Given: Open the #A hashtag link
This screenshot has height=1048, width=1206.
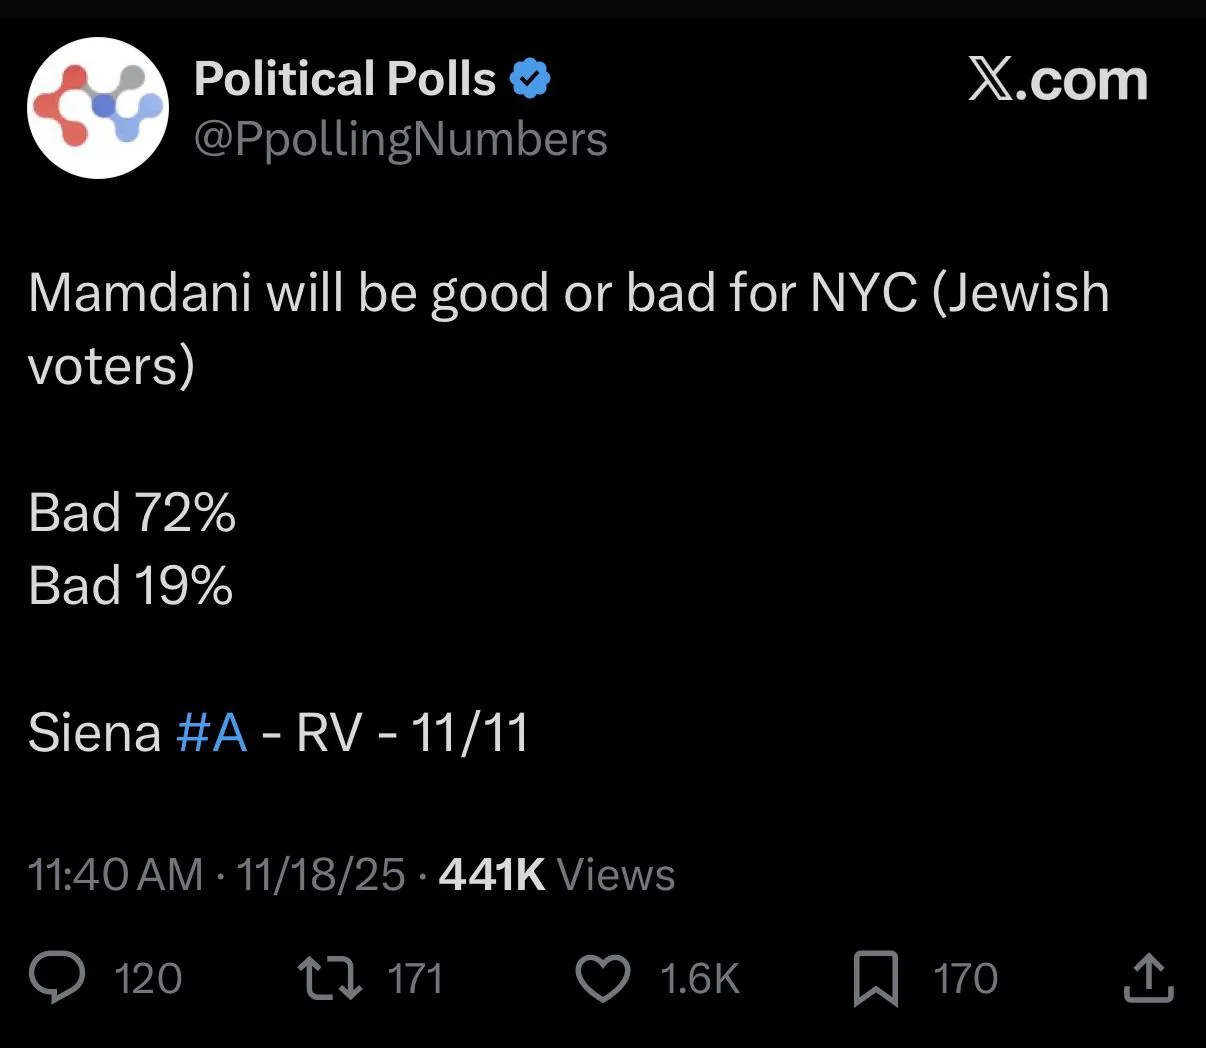Looking at the screenshot, I should tap(211, 732).
